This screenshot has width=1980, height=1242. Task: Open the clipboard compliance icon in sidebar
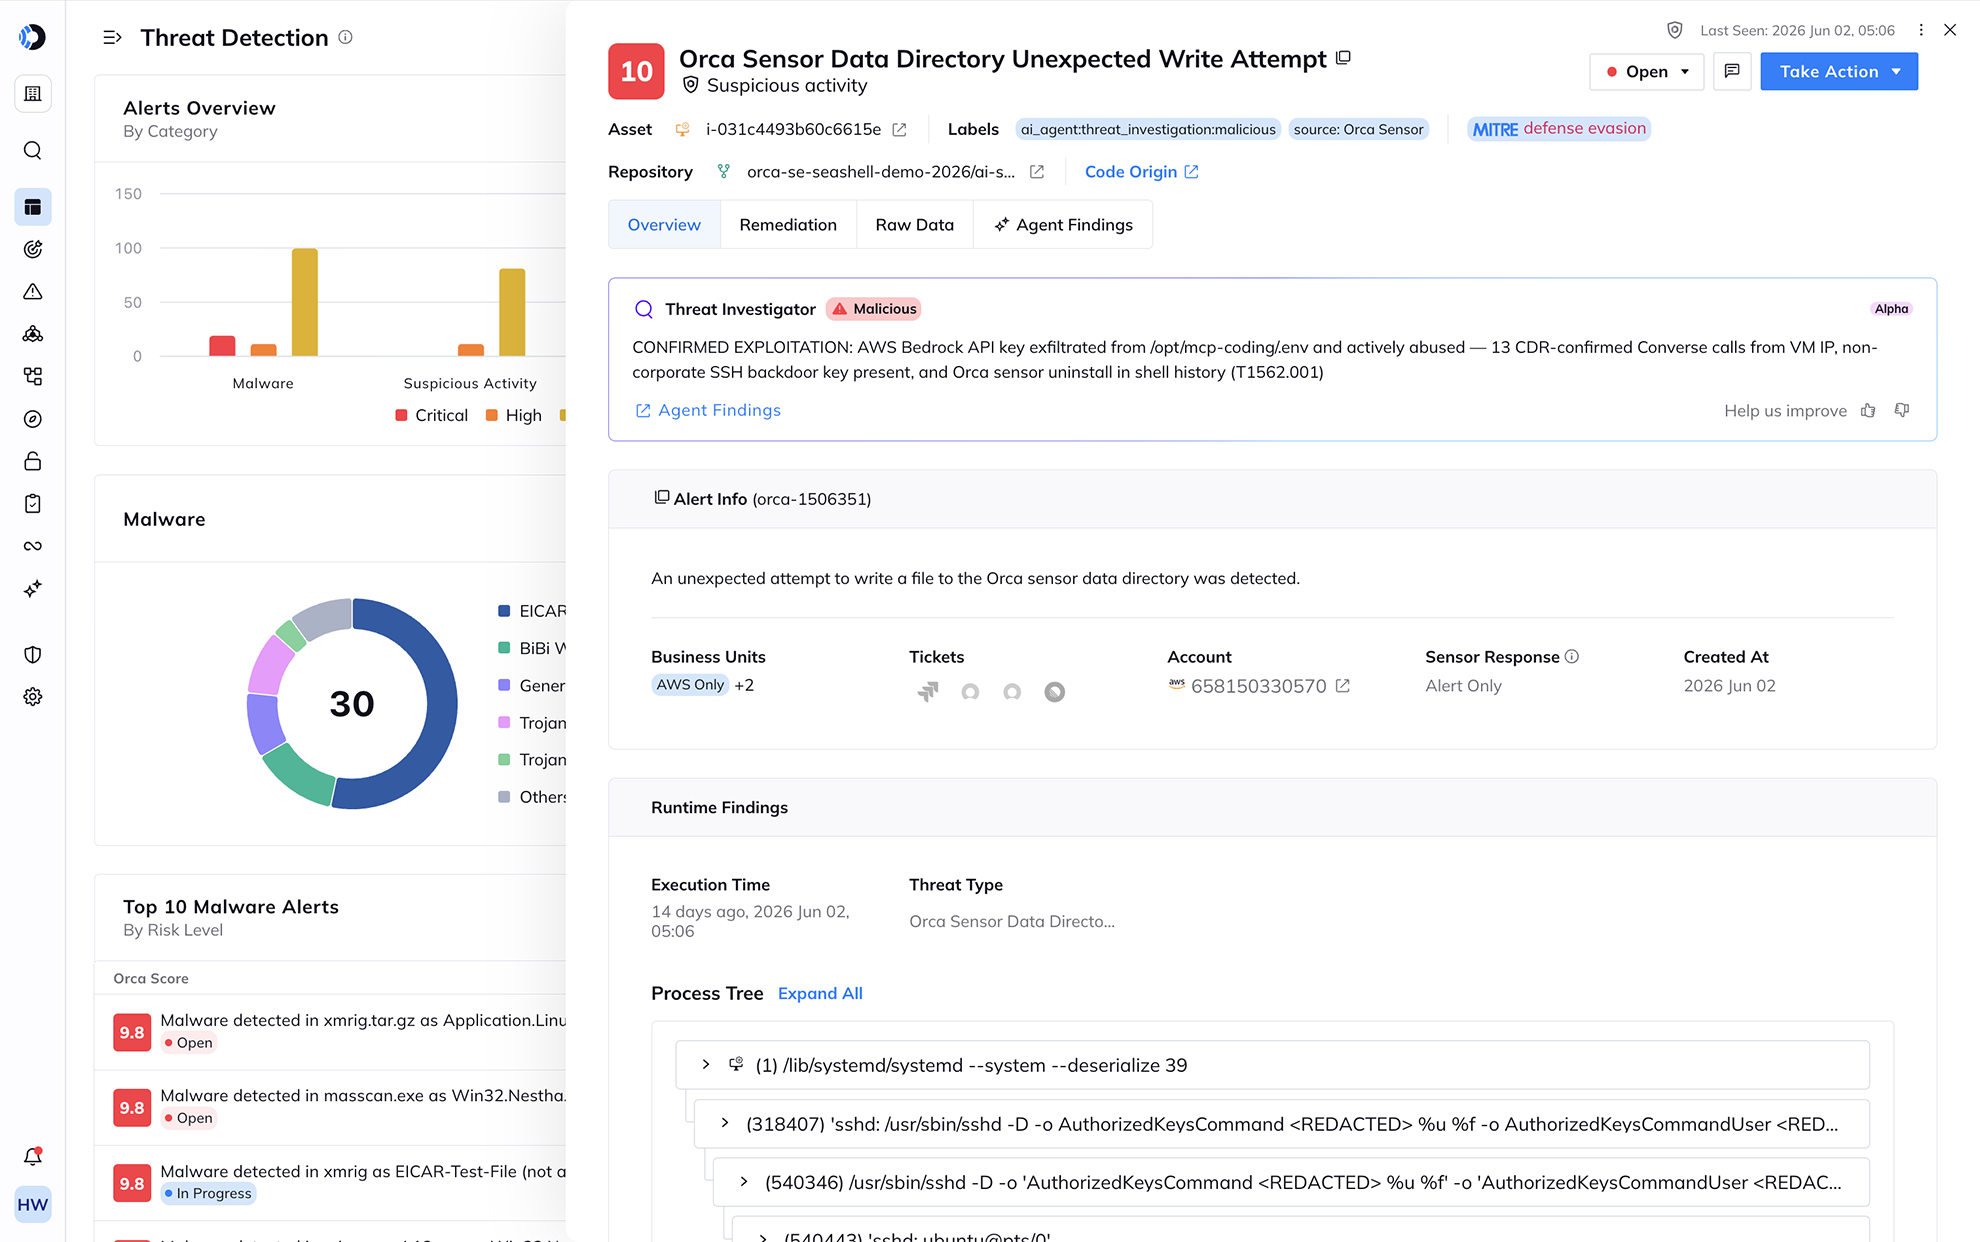(33, 504)
